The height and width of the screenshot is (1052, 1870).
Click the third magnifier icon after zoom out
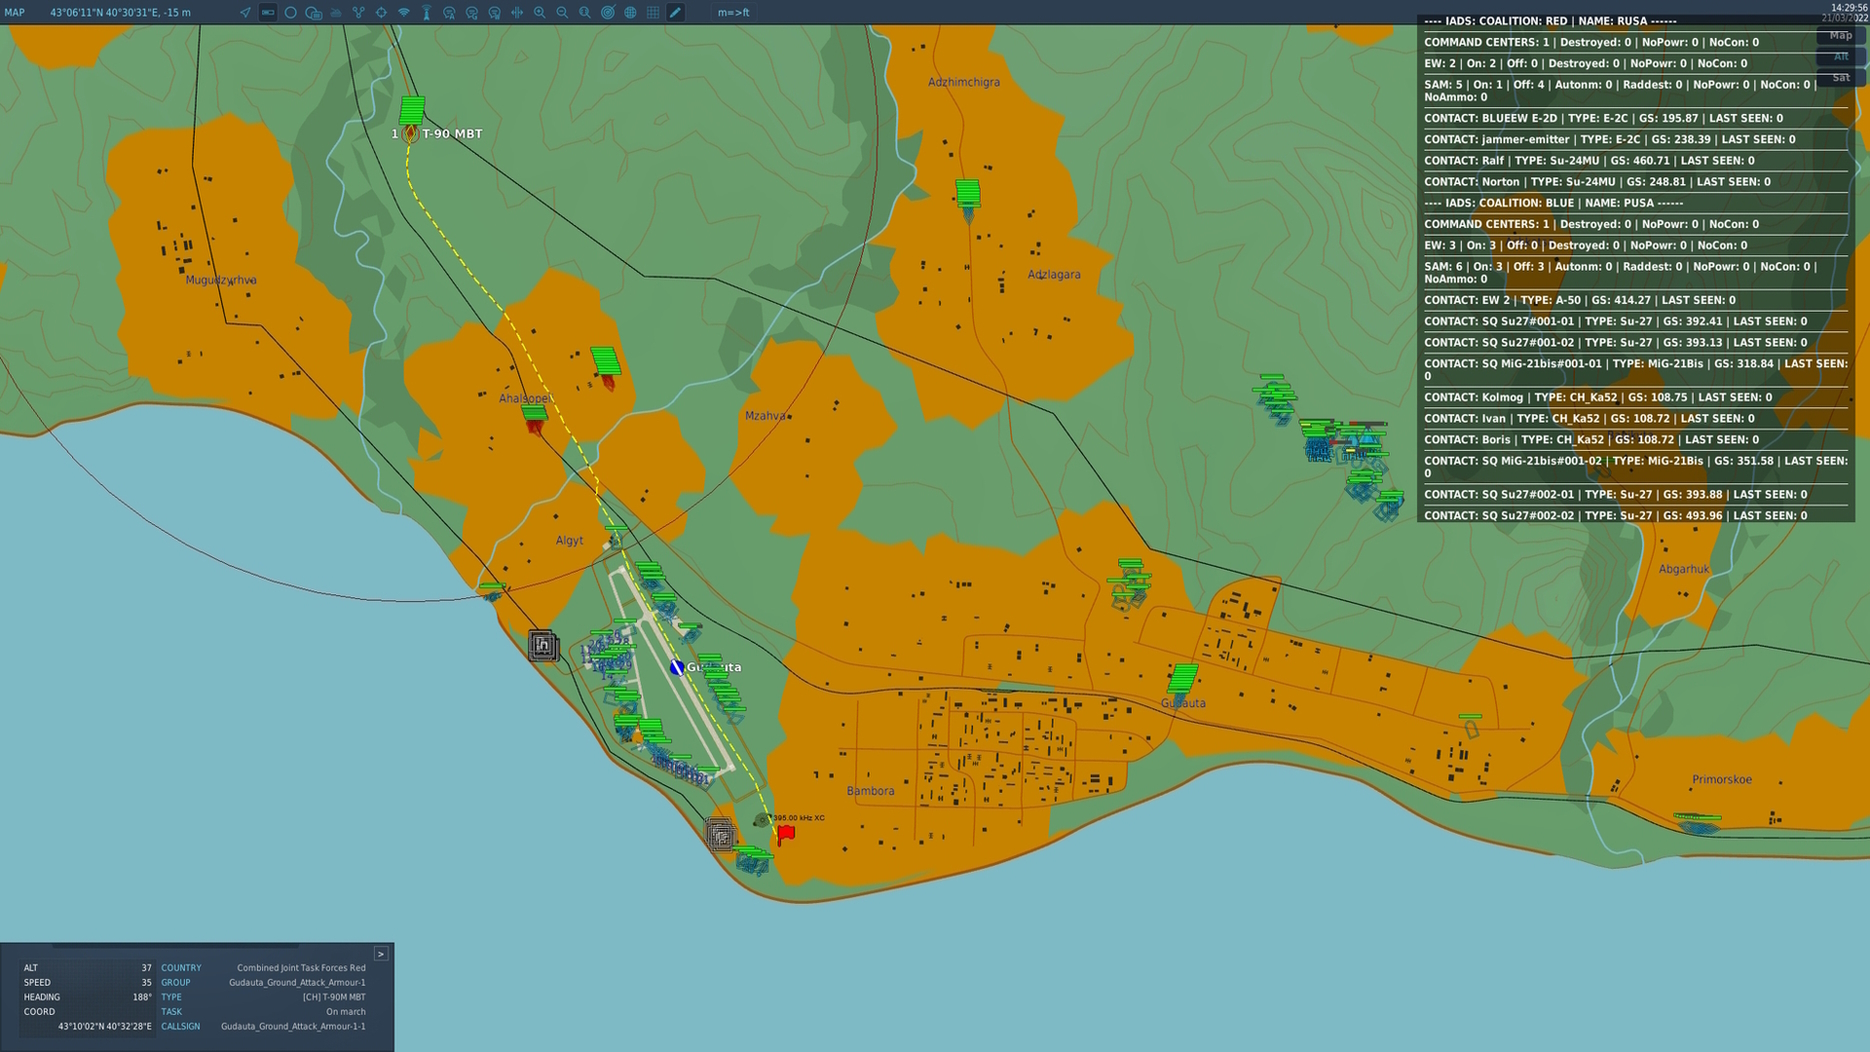[585, 12]
